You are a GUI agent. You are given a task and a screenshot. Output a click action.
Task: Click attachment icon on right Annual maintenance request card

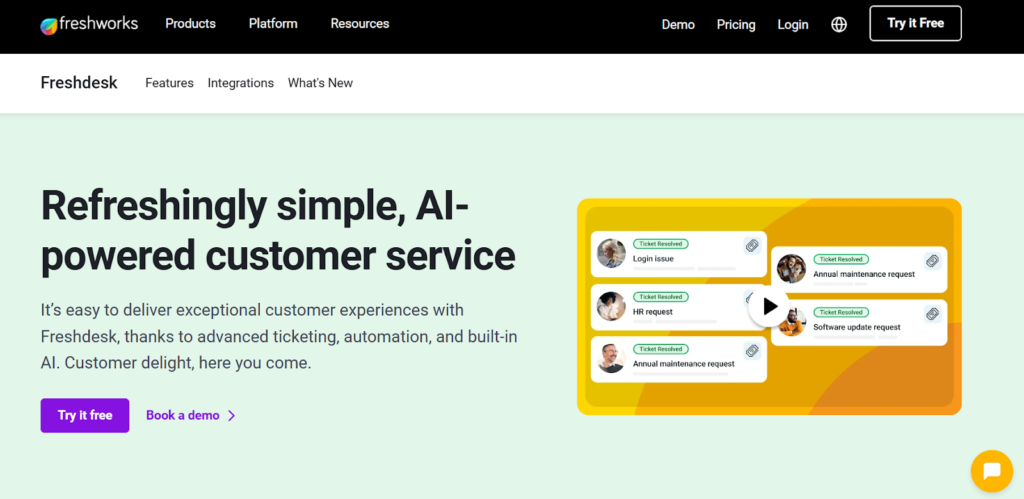(x=932, y=261)
